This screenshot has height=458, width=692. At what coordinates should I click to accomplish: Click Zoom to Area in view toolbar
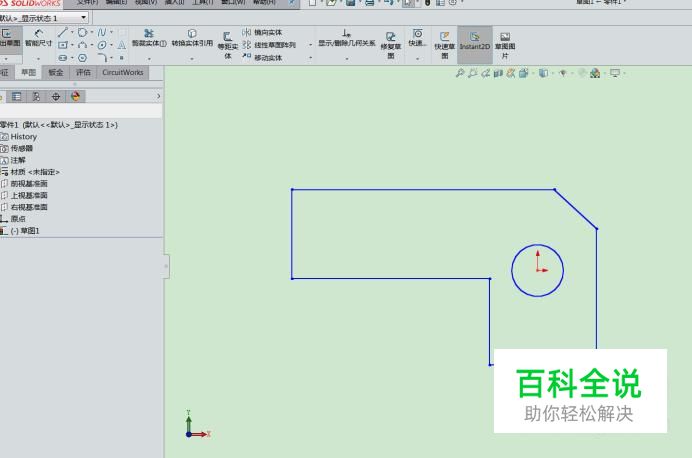(473, 73)
